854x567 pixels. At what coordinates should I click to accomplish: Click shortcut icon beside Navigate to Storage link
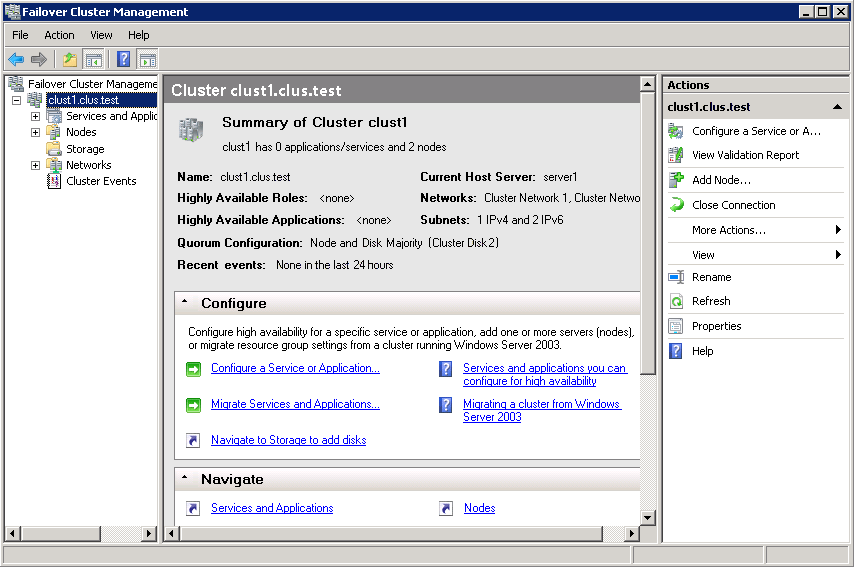[193, 440]
